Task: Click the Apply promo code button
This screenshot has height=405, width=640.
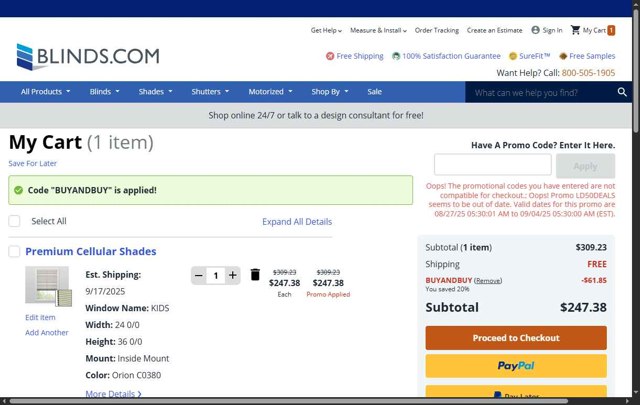Action: 585,166
